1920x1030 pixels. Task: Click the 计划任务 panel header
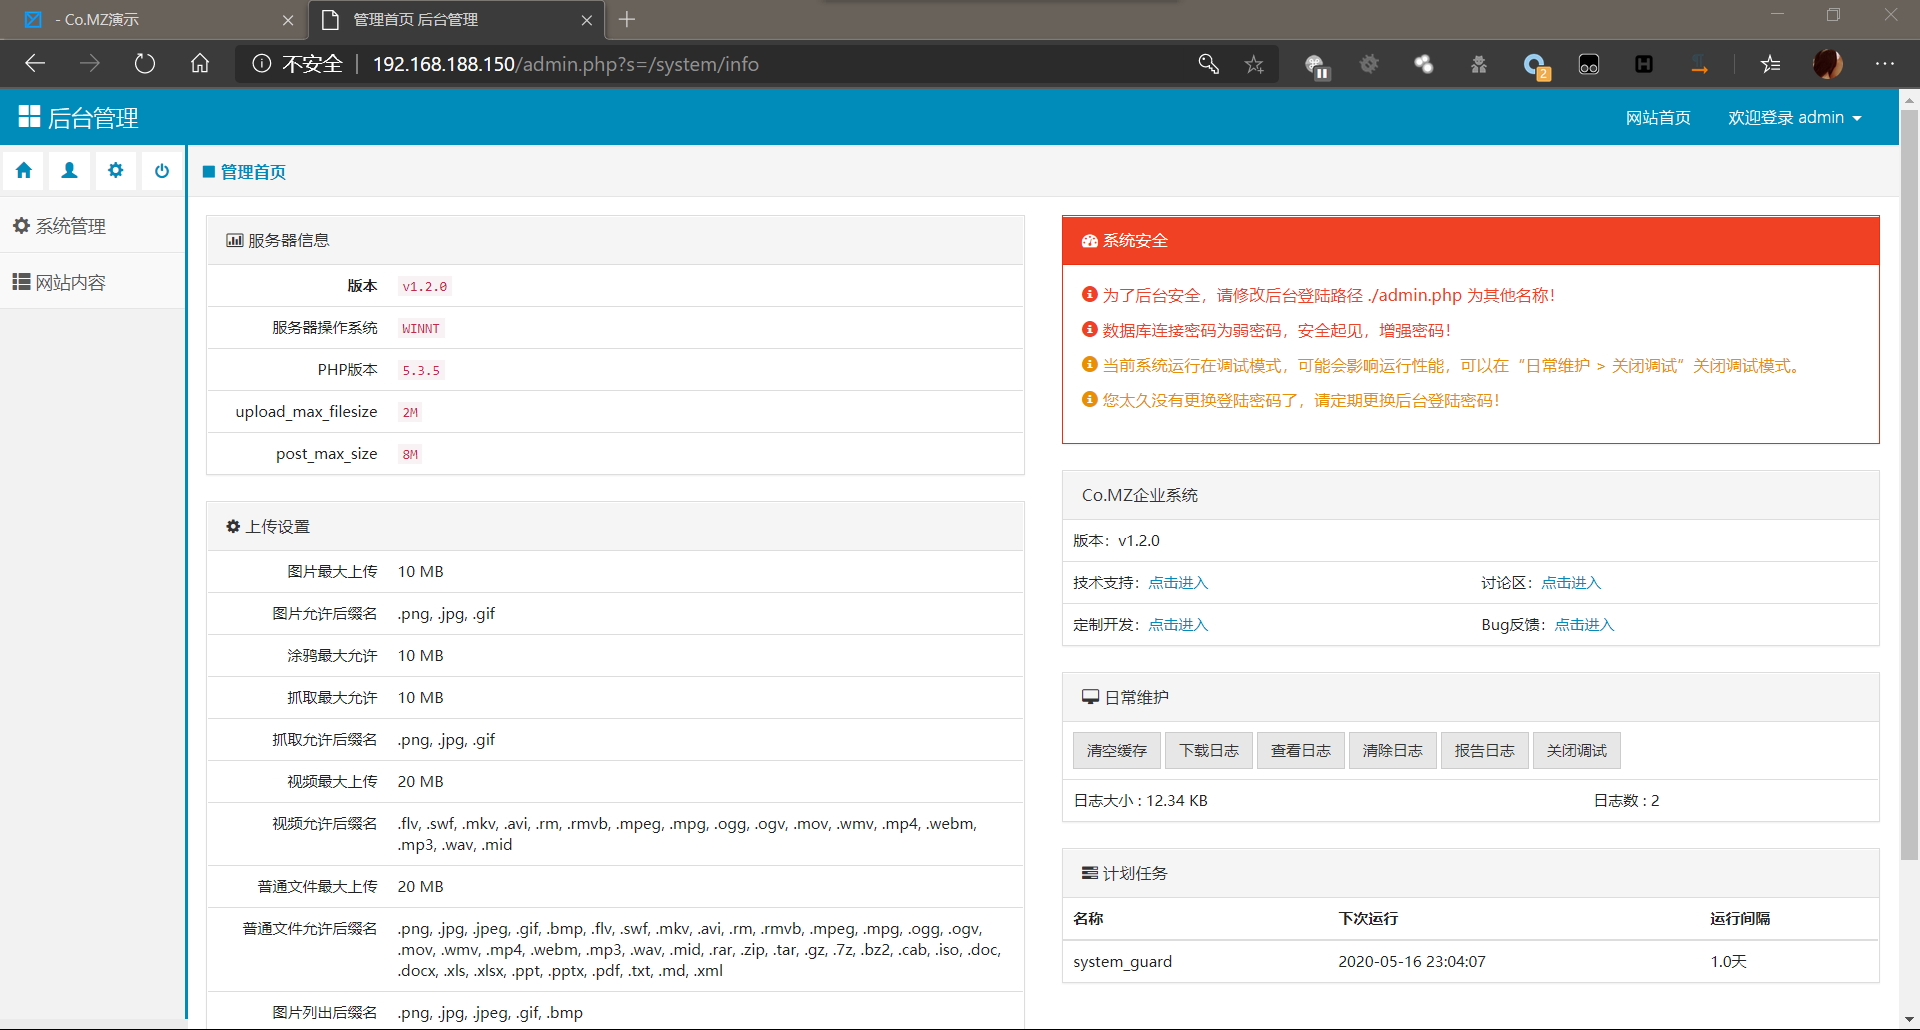coord(1470,873)
